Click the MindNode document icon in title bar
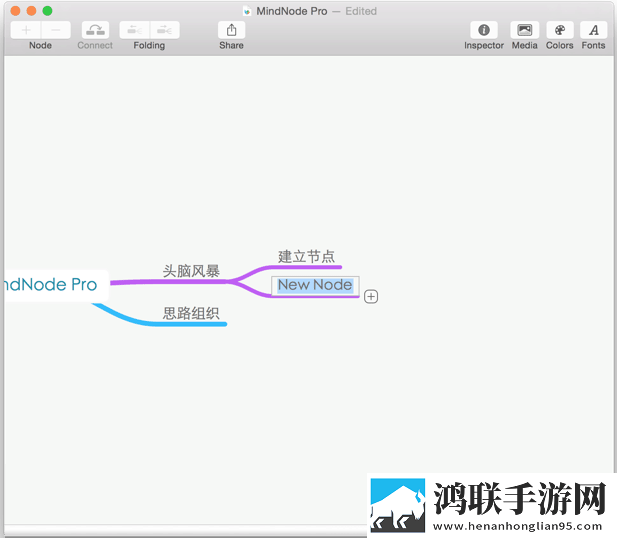The height and width of the screenshot is (538, 617). click(247, 11)
